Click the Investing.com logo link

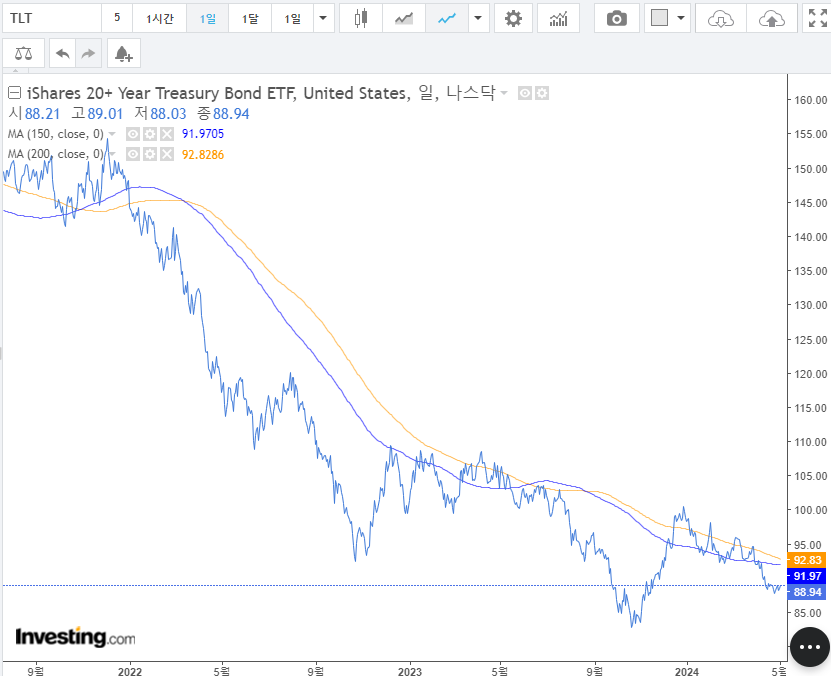[x=75, y=636]
